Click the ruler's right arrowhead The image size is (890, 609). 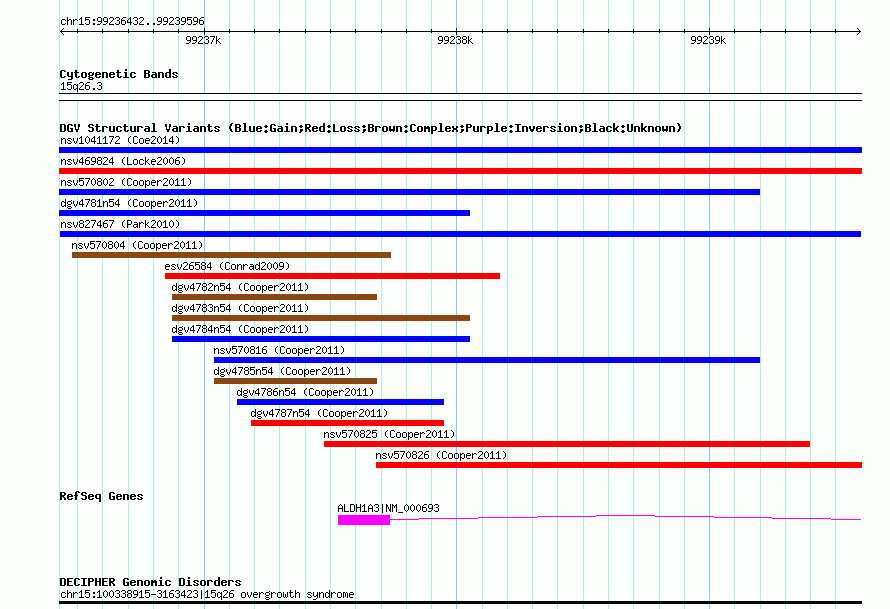(x=858, y=32)
